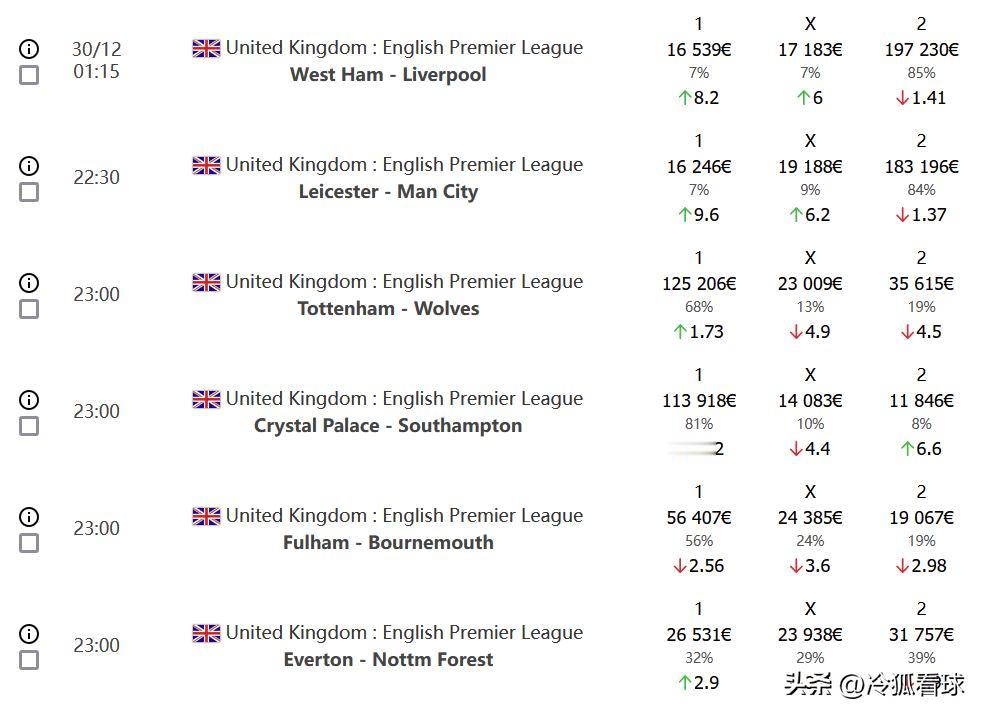Click UK flag beside West Ham match league
Screen dimensions: 985x717
pos(206,48)
